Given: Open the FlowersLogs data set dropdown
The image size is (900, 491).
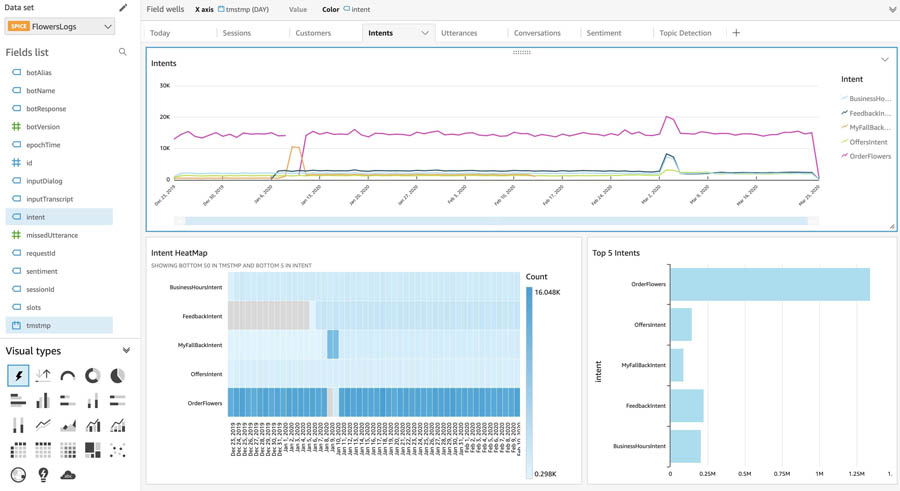Looking at the screenshot, I should click(60, 26).
